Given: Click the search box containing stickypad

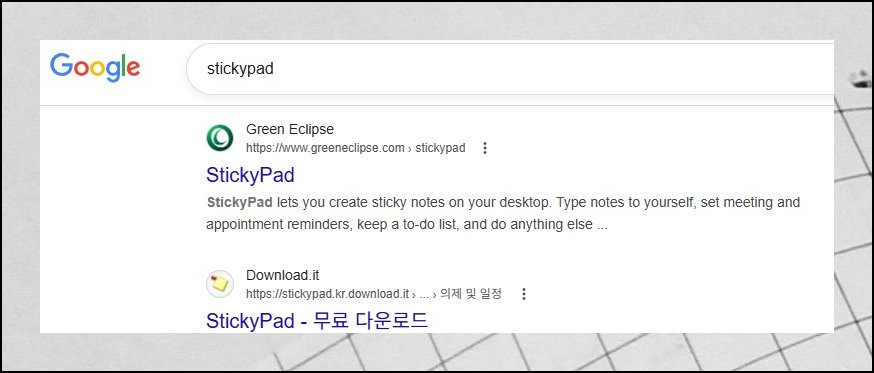Looking at the screenshot, I should coord(510,69).
